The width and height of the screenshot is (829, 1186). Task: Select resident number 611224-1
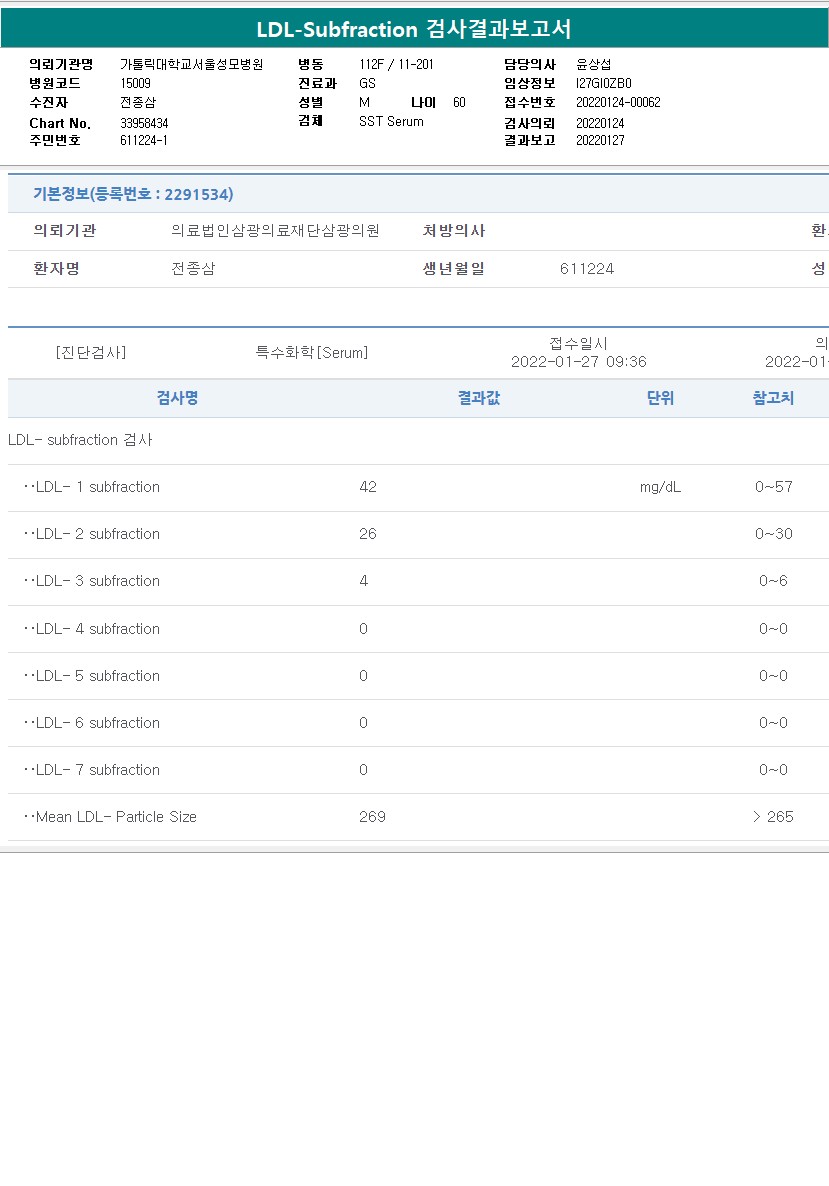coord(144,141)
